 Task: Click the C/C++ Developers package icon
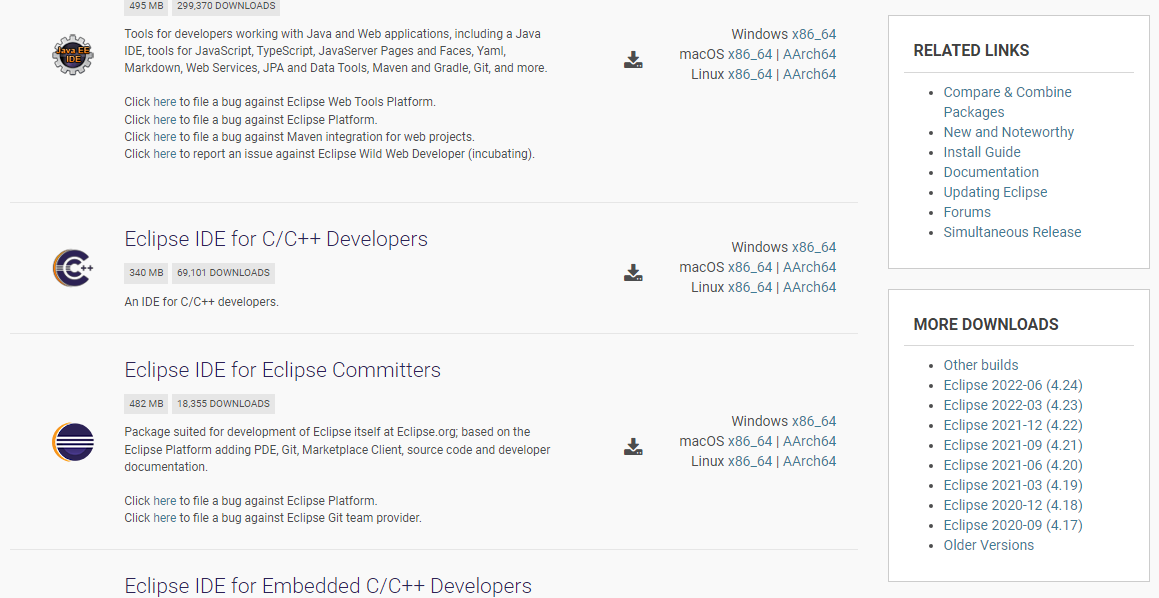[x=72, y=268]
